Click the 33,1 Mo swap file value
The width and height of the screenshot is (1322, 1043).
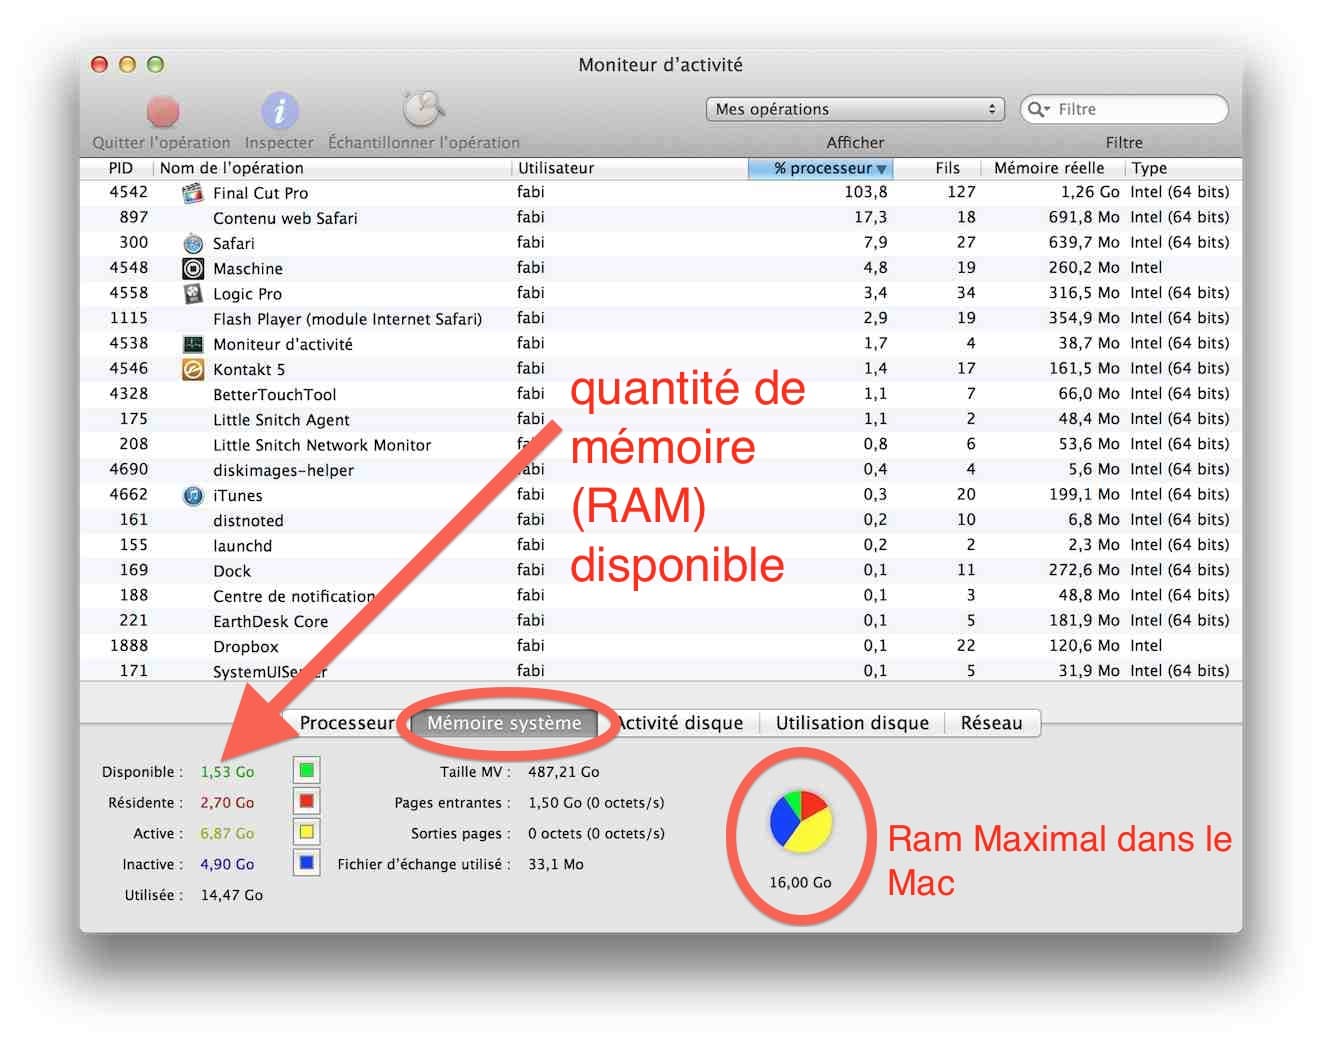555,864
